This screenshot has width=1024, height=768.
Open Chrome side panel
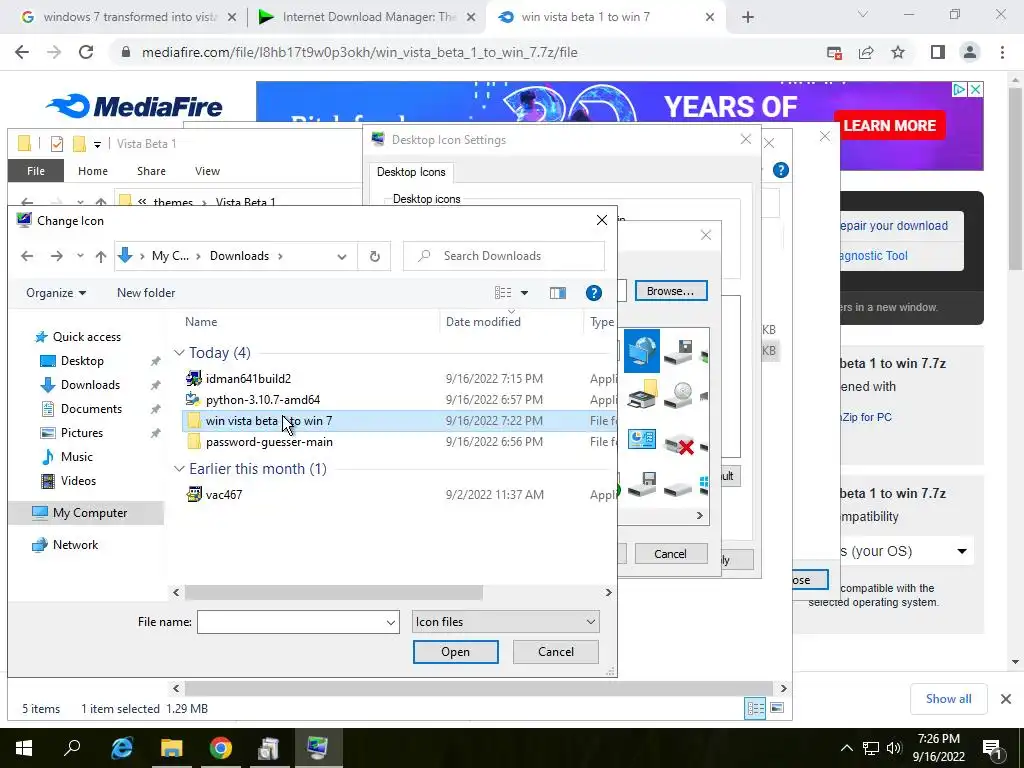pyautogui.click(x=938, y=52)
